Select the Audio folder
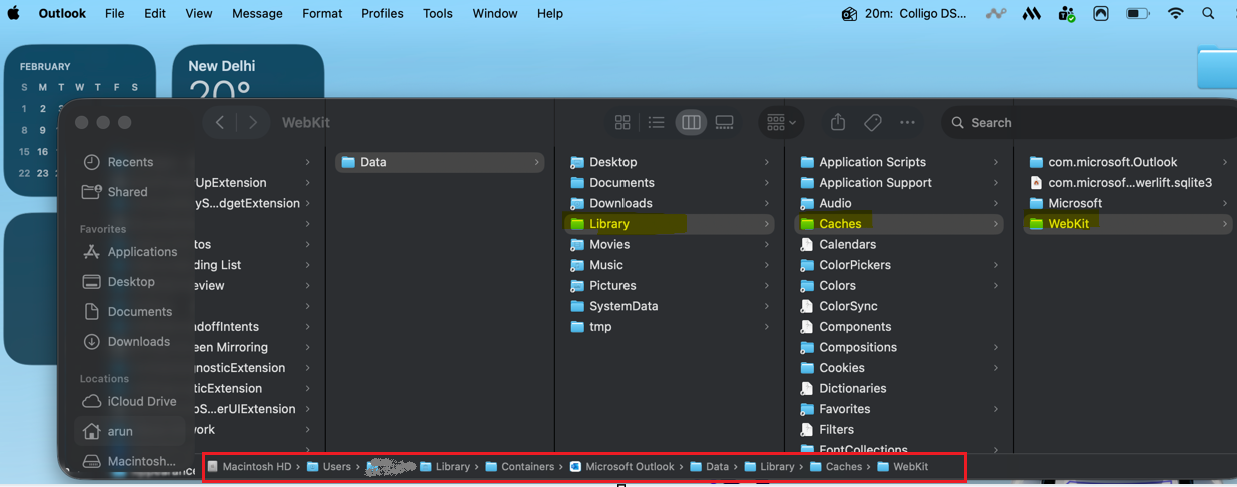This screenshot has width=1237, height=487. pyautogui.click(x=899, y=203)
